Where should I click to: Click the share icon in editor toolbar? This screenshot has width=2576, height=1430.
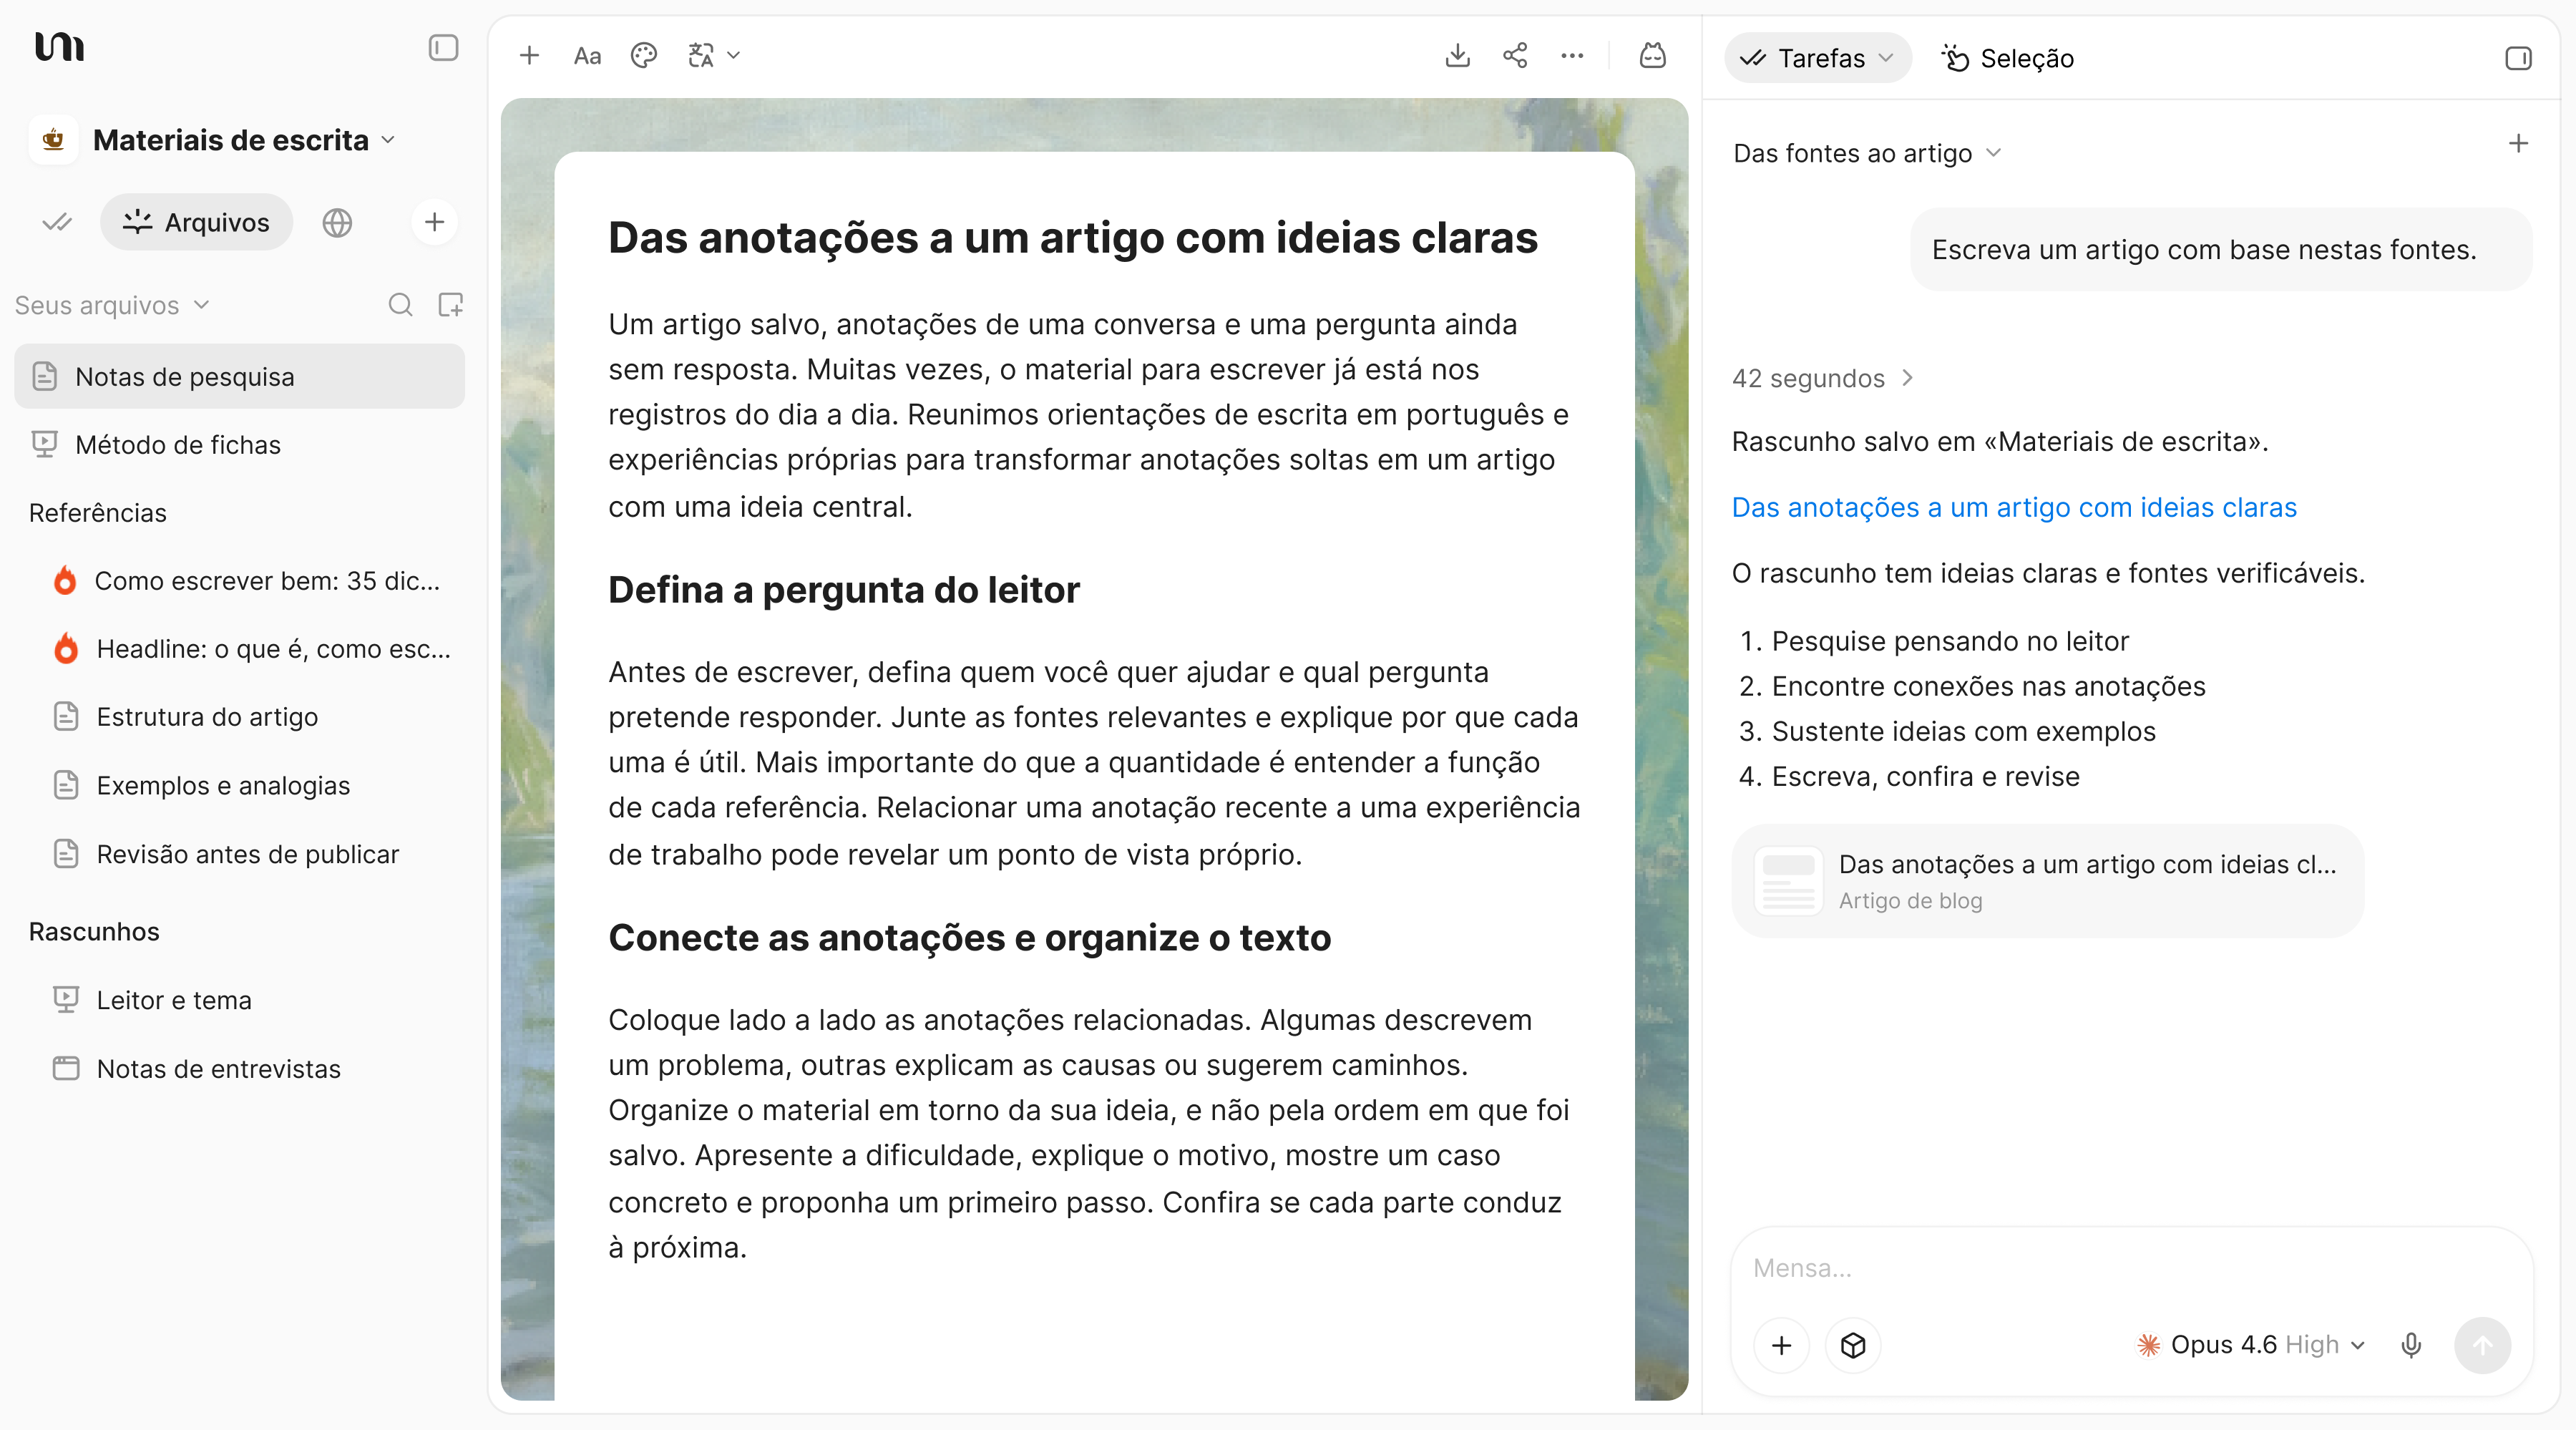coord(1515,56)
